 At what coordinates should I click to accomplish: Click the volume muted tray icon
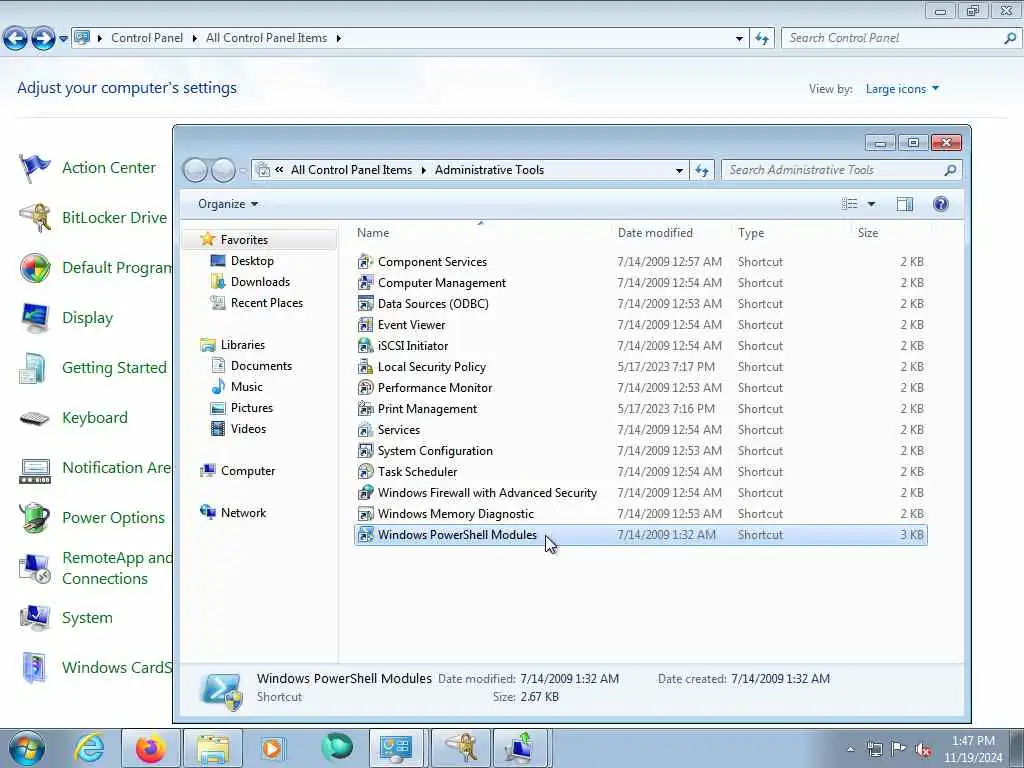[x=923, y=749]
